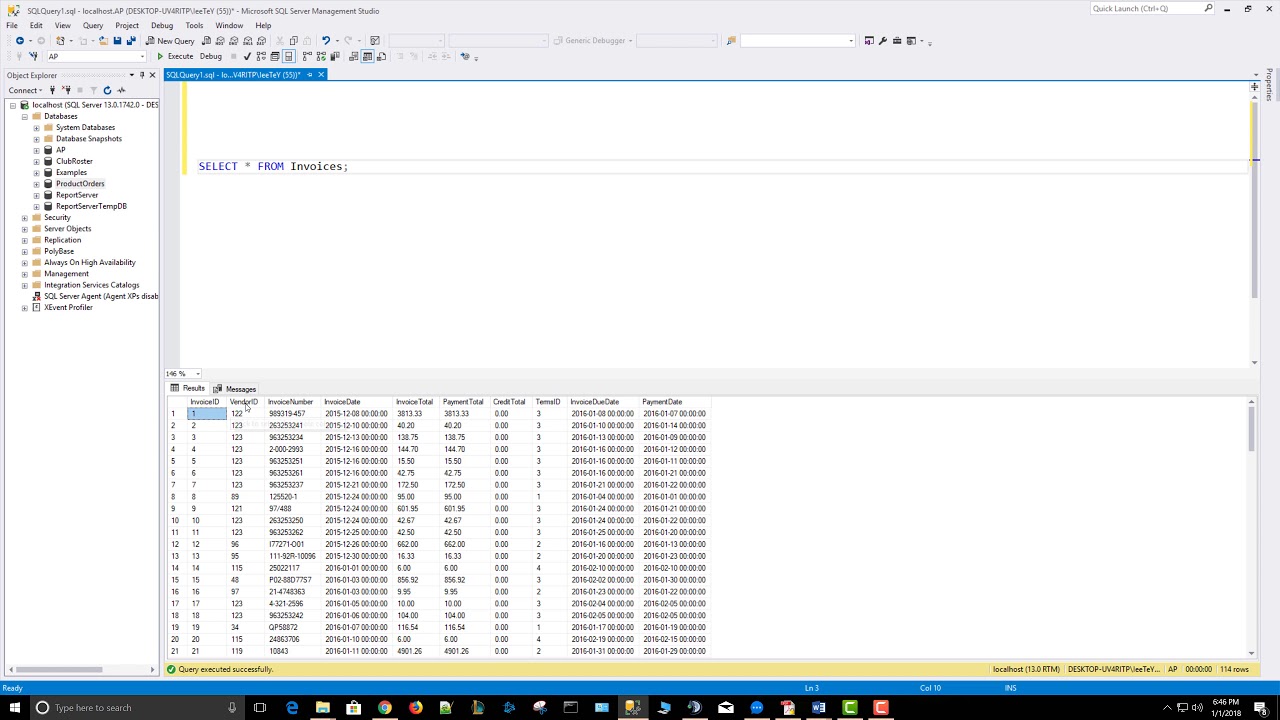Close the Object Explorer panel
Screen dimensions: 1280x720
tap(152, 75)
